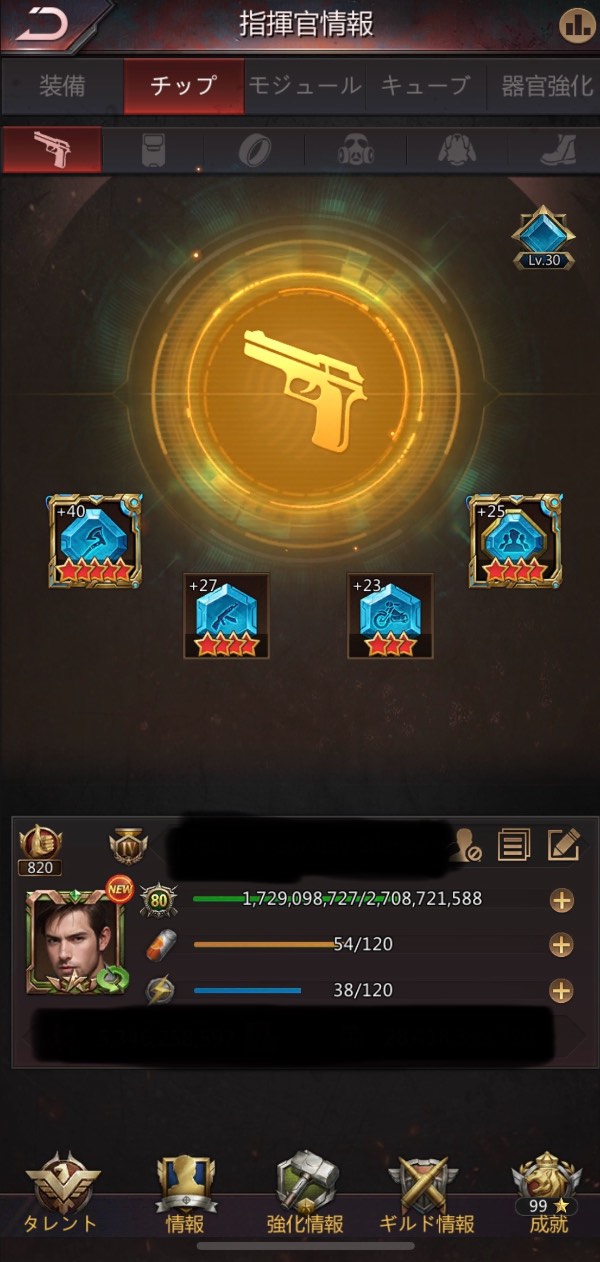Select the pistol weapon slot
The width and height of the screenshot is (600, 1262).
pyautogui.click(x=52, y=150)
